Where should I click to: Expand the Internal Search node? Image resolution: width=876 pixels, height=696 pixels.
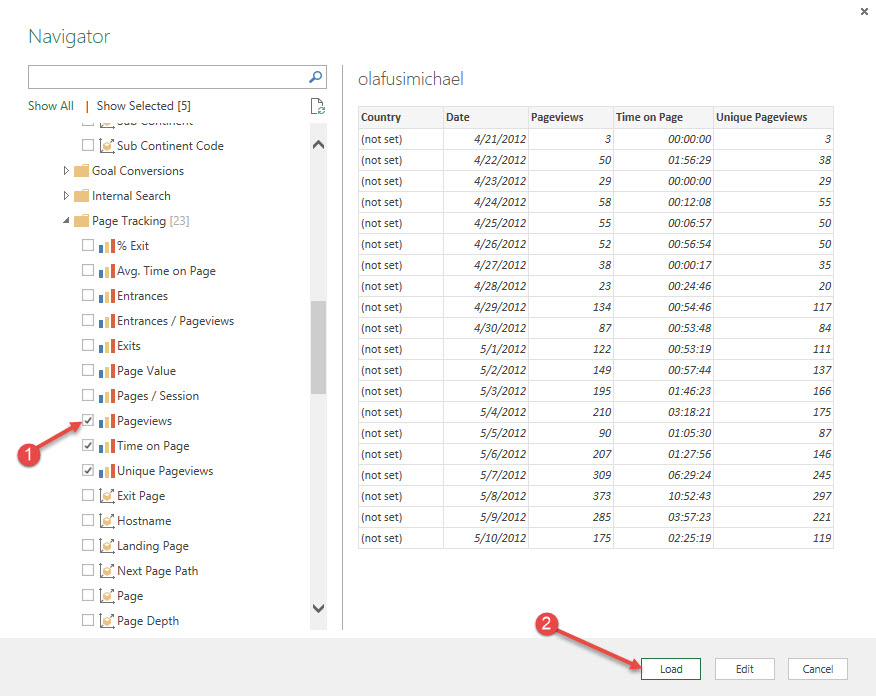(x=64, y=195)
